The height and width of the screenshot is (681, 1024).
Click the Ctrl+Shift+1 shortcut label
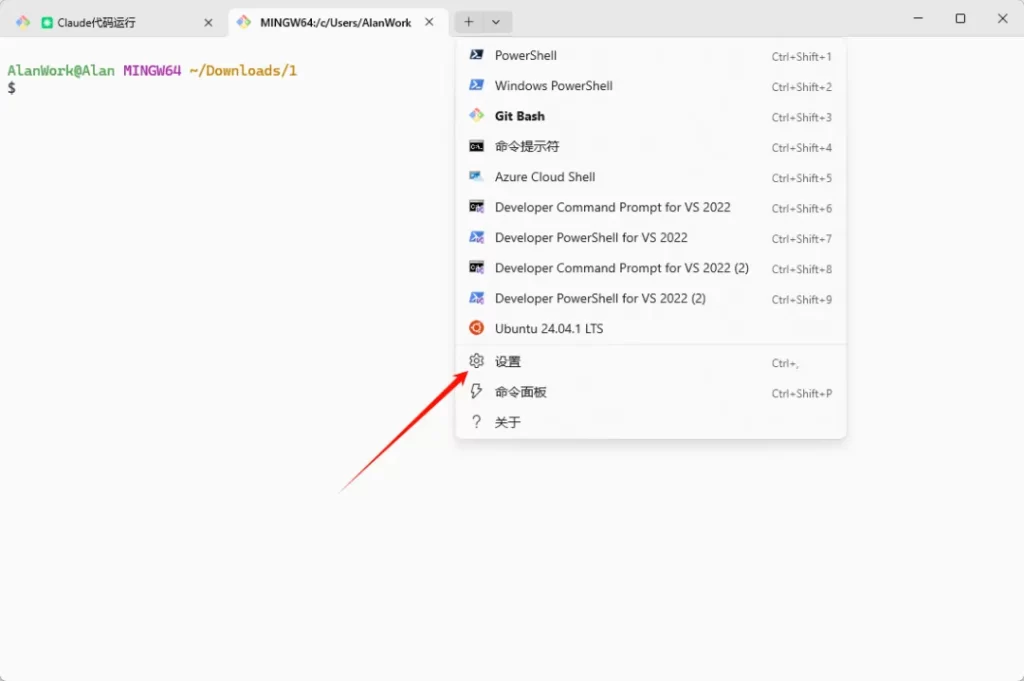tap(801, 57)
